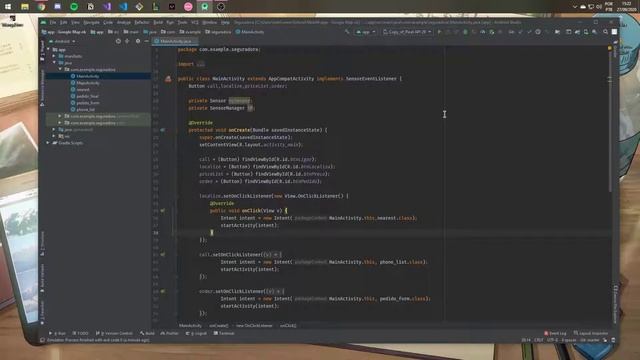This screenshot has height=360, width=640.
Task: Open the VCS menu
Action: tap(195, 22)
